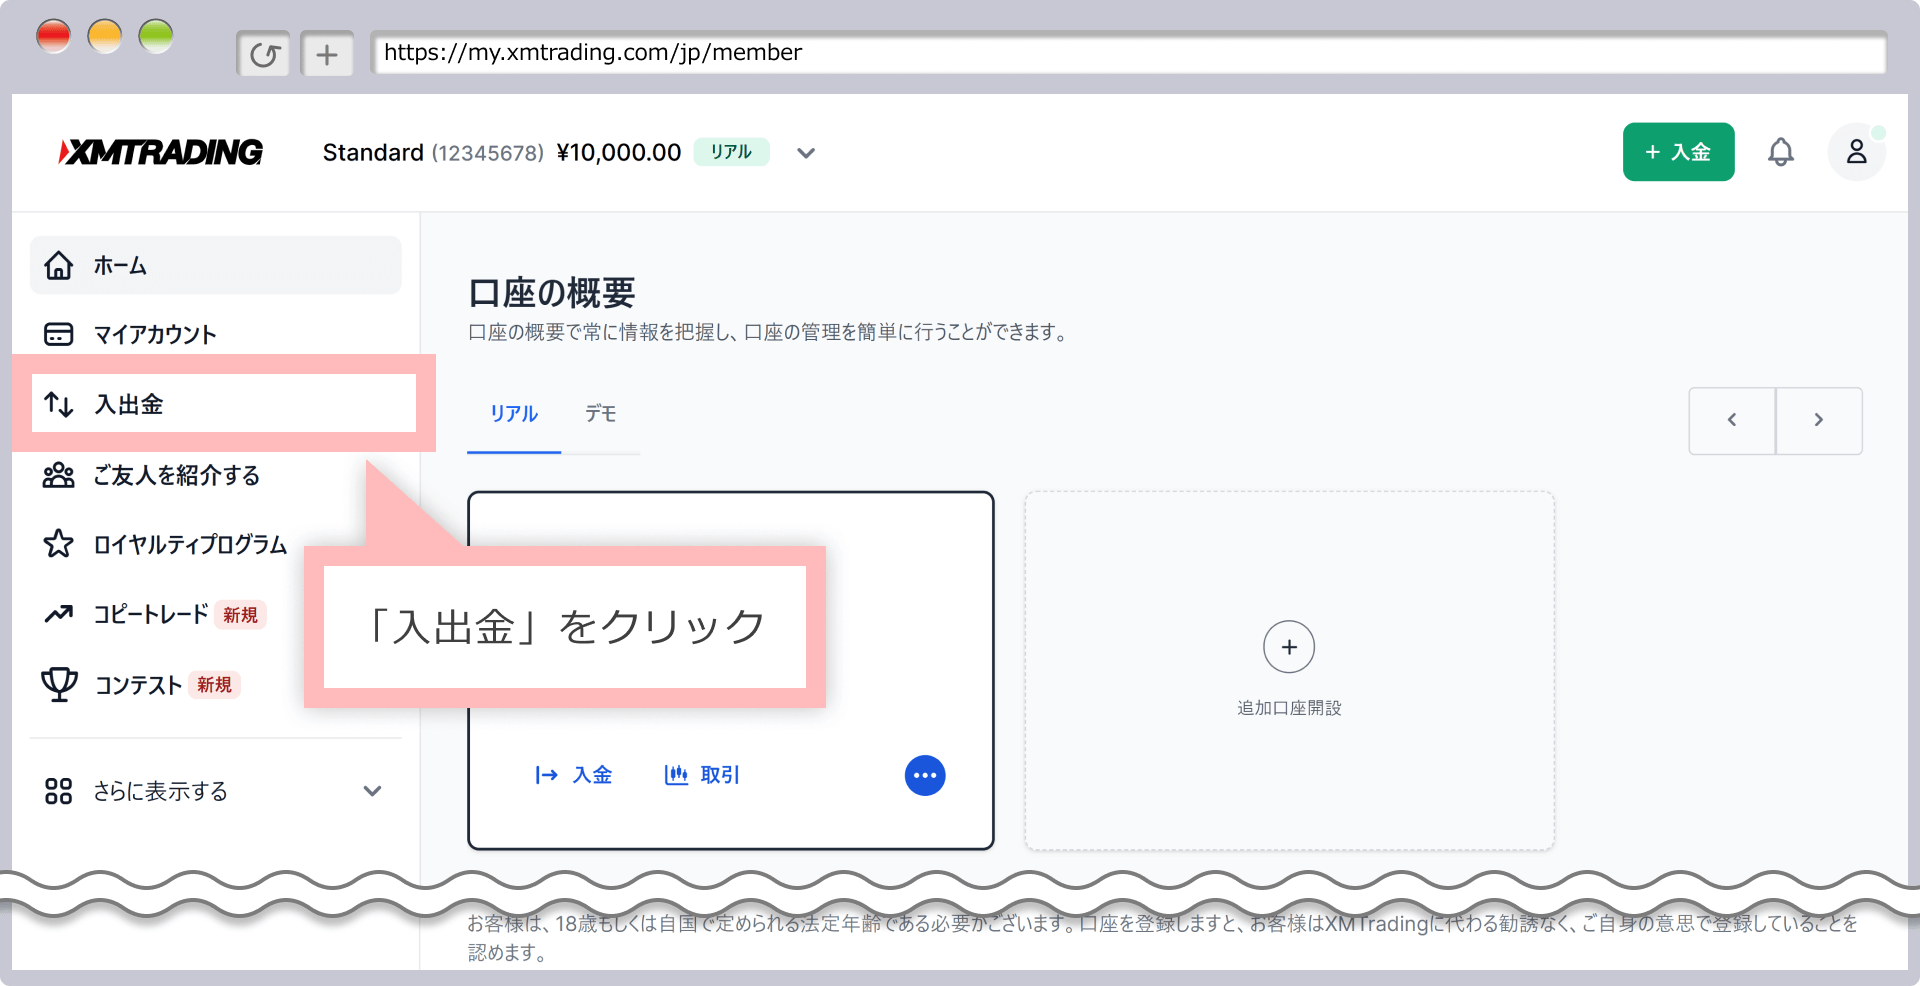Select the ロイヤルティプログラム star icon
Viewport: 1920px width, 986px height.
(x=58, y=545)
